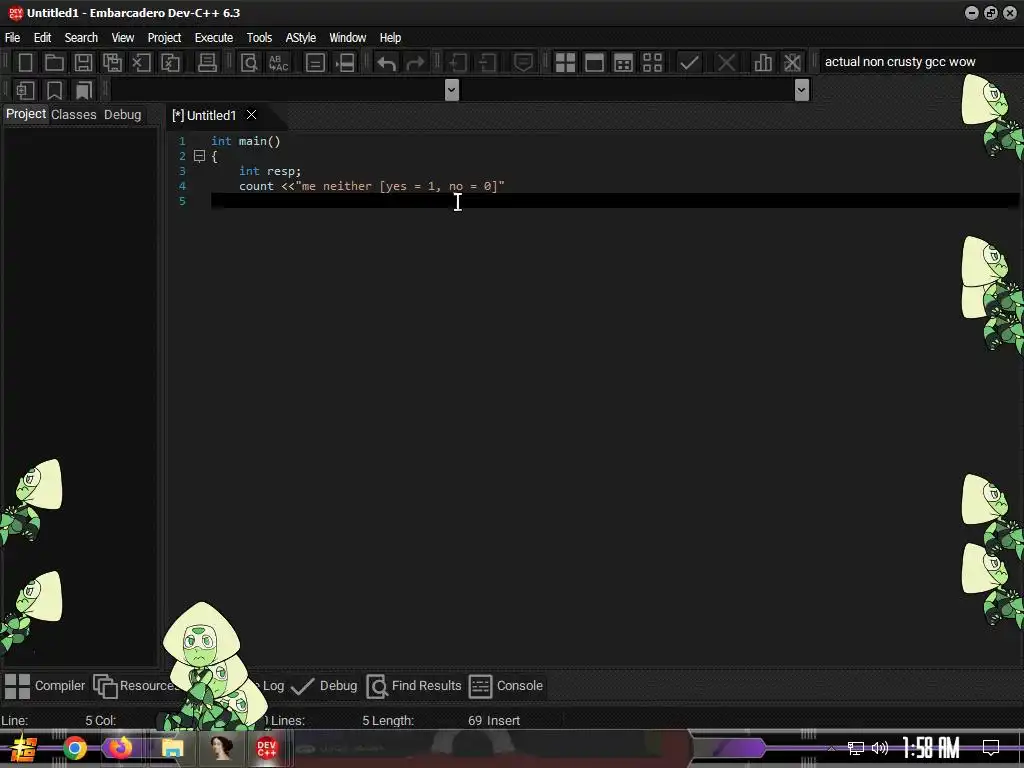Click the Redo arrow icon
The width and height of the screenshot is (1024, 768).
point(415,63)
